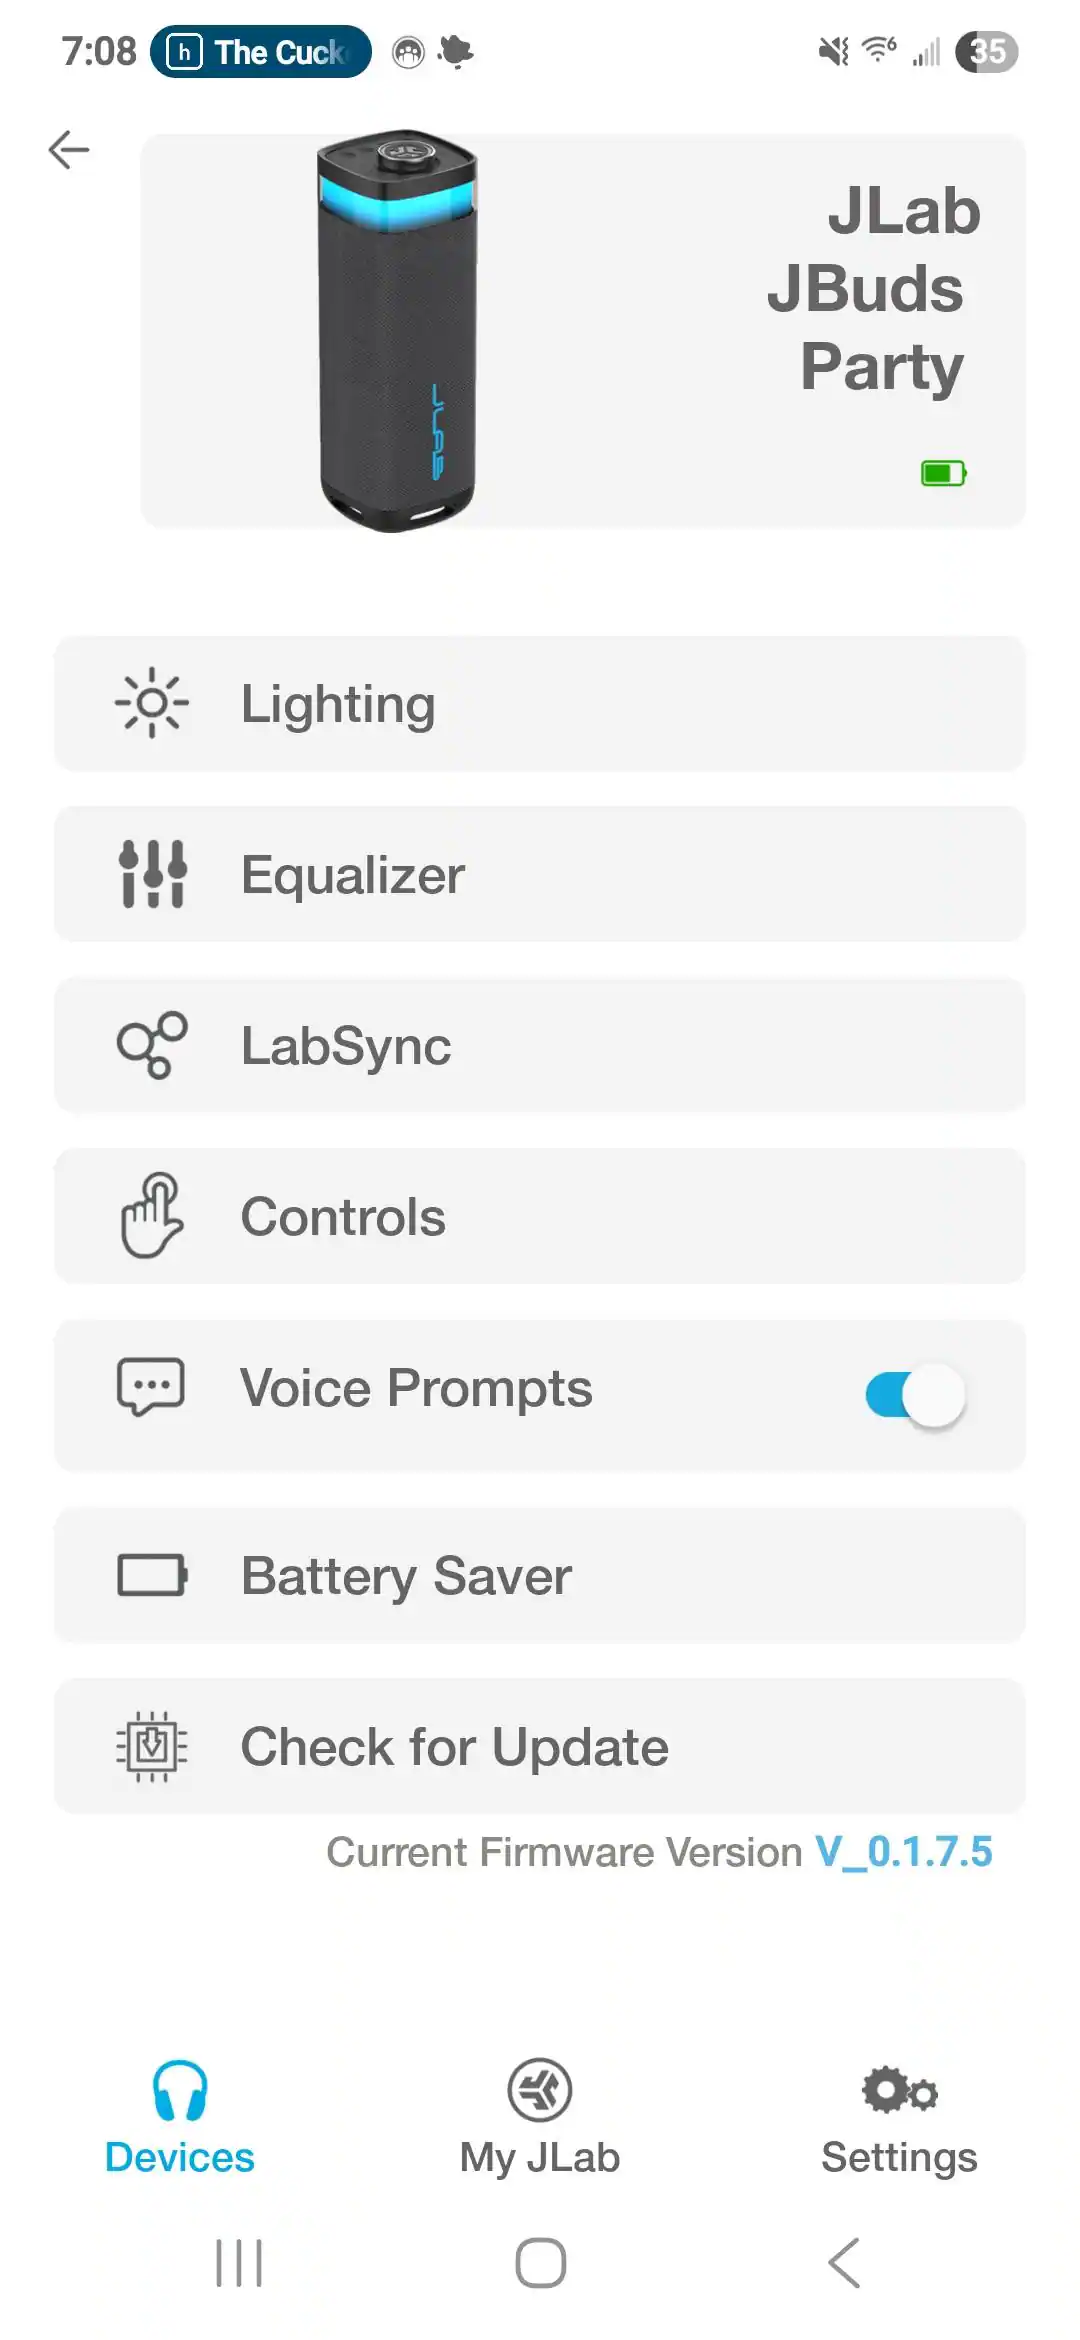This screenshot has width=1080, height=2340.
Task: Open Android recent apps button
Action: [x=240, y=2263]
